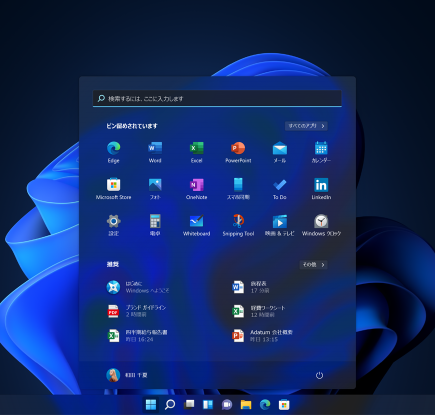The image size is (435, 415).
Task: Expand その他 (More) recommended items
Action: 313,264
